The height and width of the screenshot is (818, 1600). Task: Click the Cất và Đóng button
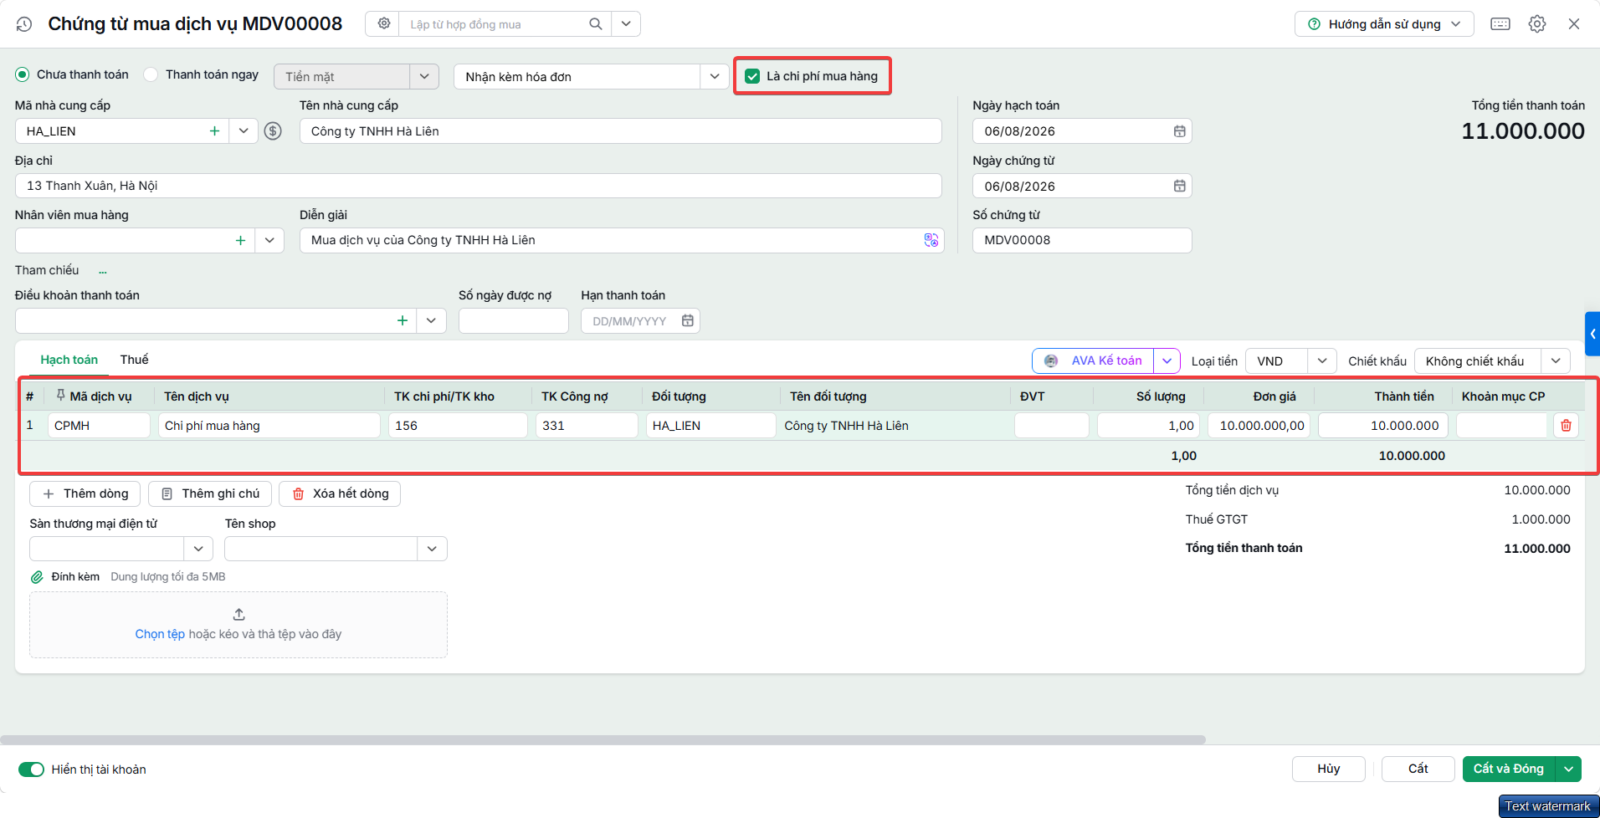click(1509, 769)
